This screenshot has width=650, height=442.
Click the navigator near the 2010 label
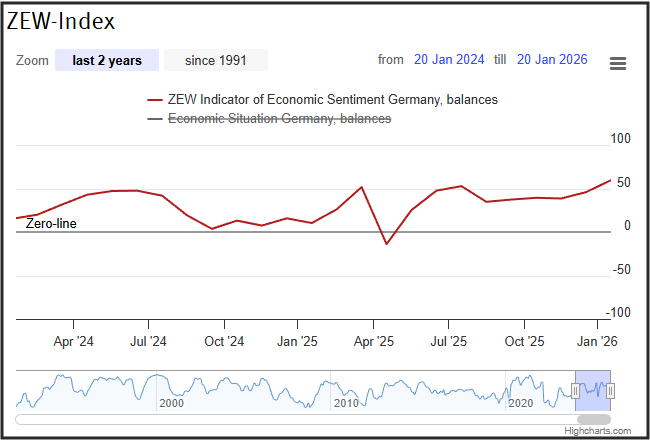(x=345, y=390)
